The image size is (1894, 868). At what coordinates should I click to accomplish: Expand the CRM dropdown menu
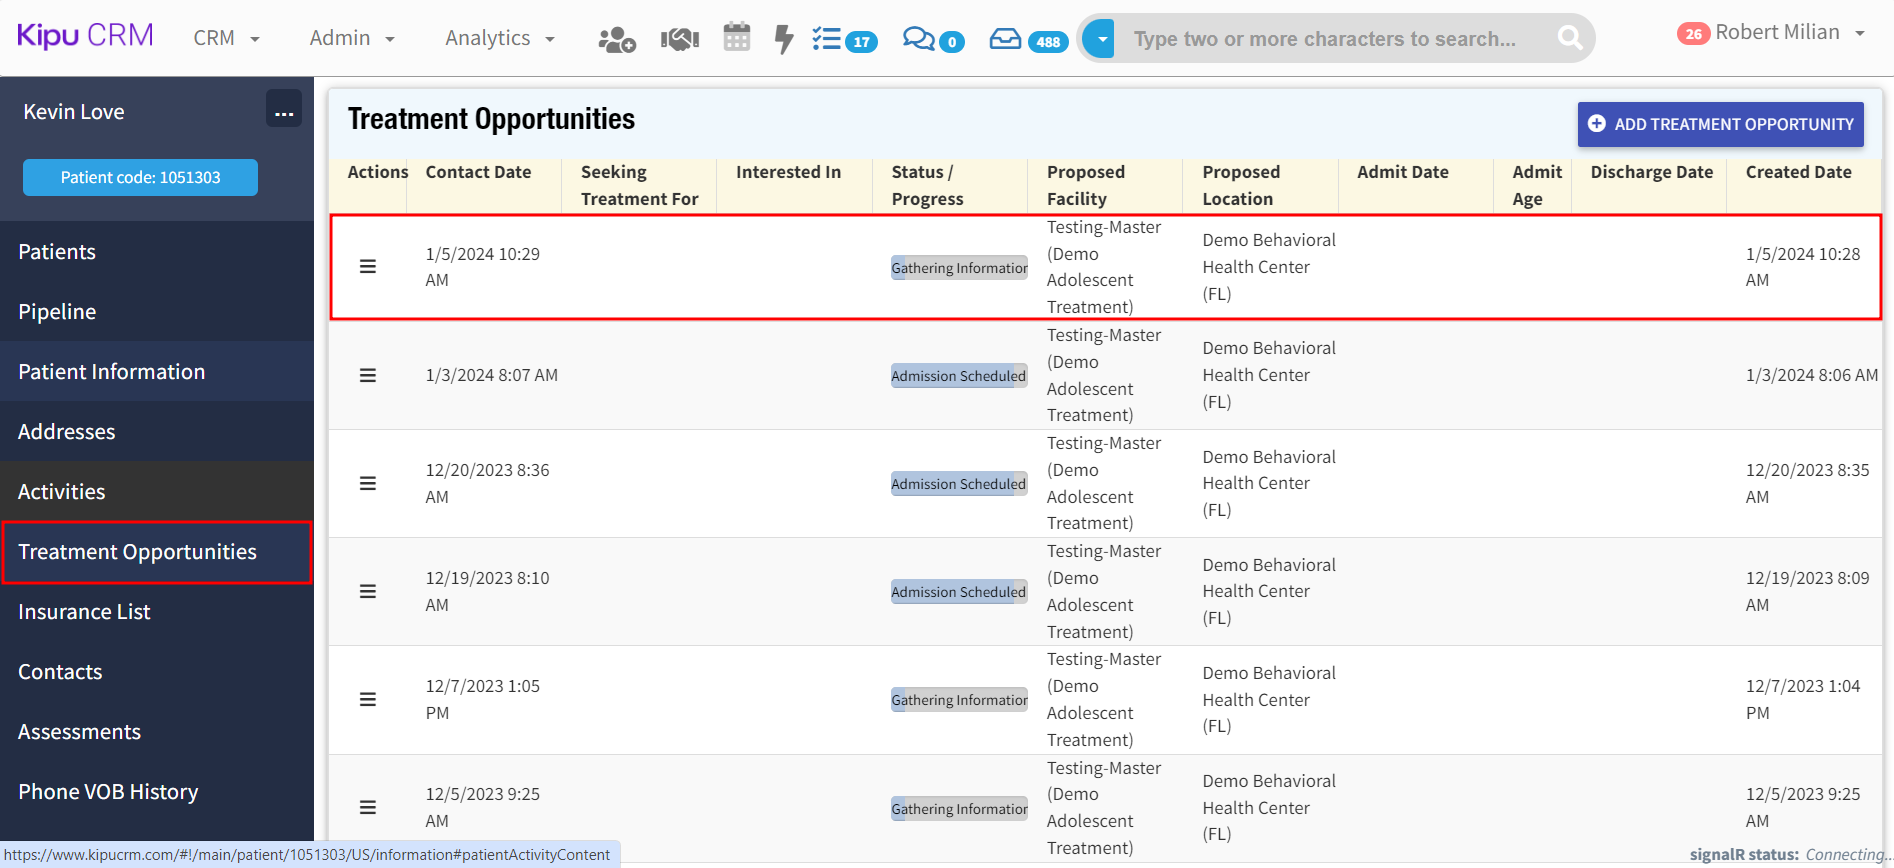[x=226, y=38]
